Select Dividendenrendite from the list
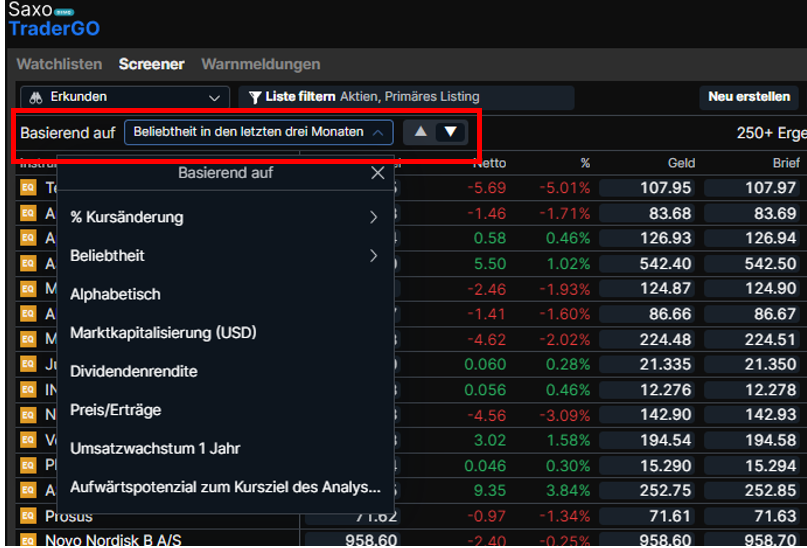 click(x=134, y=371)
